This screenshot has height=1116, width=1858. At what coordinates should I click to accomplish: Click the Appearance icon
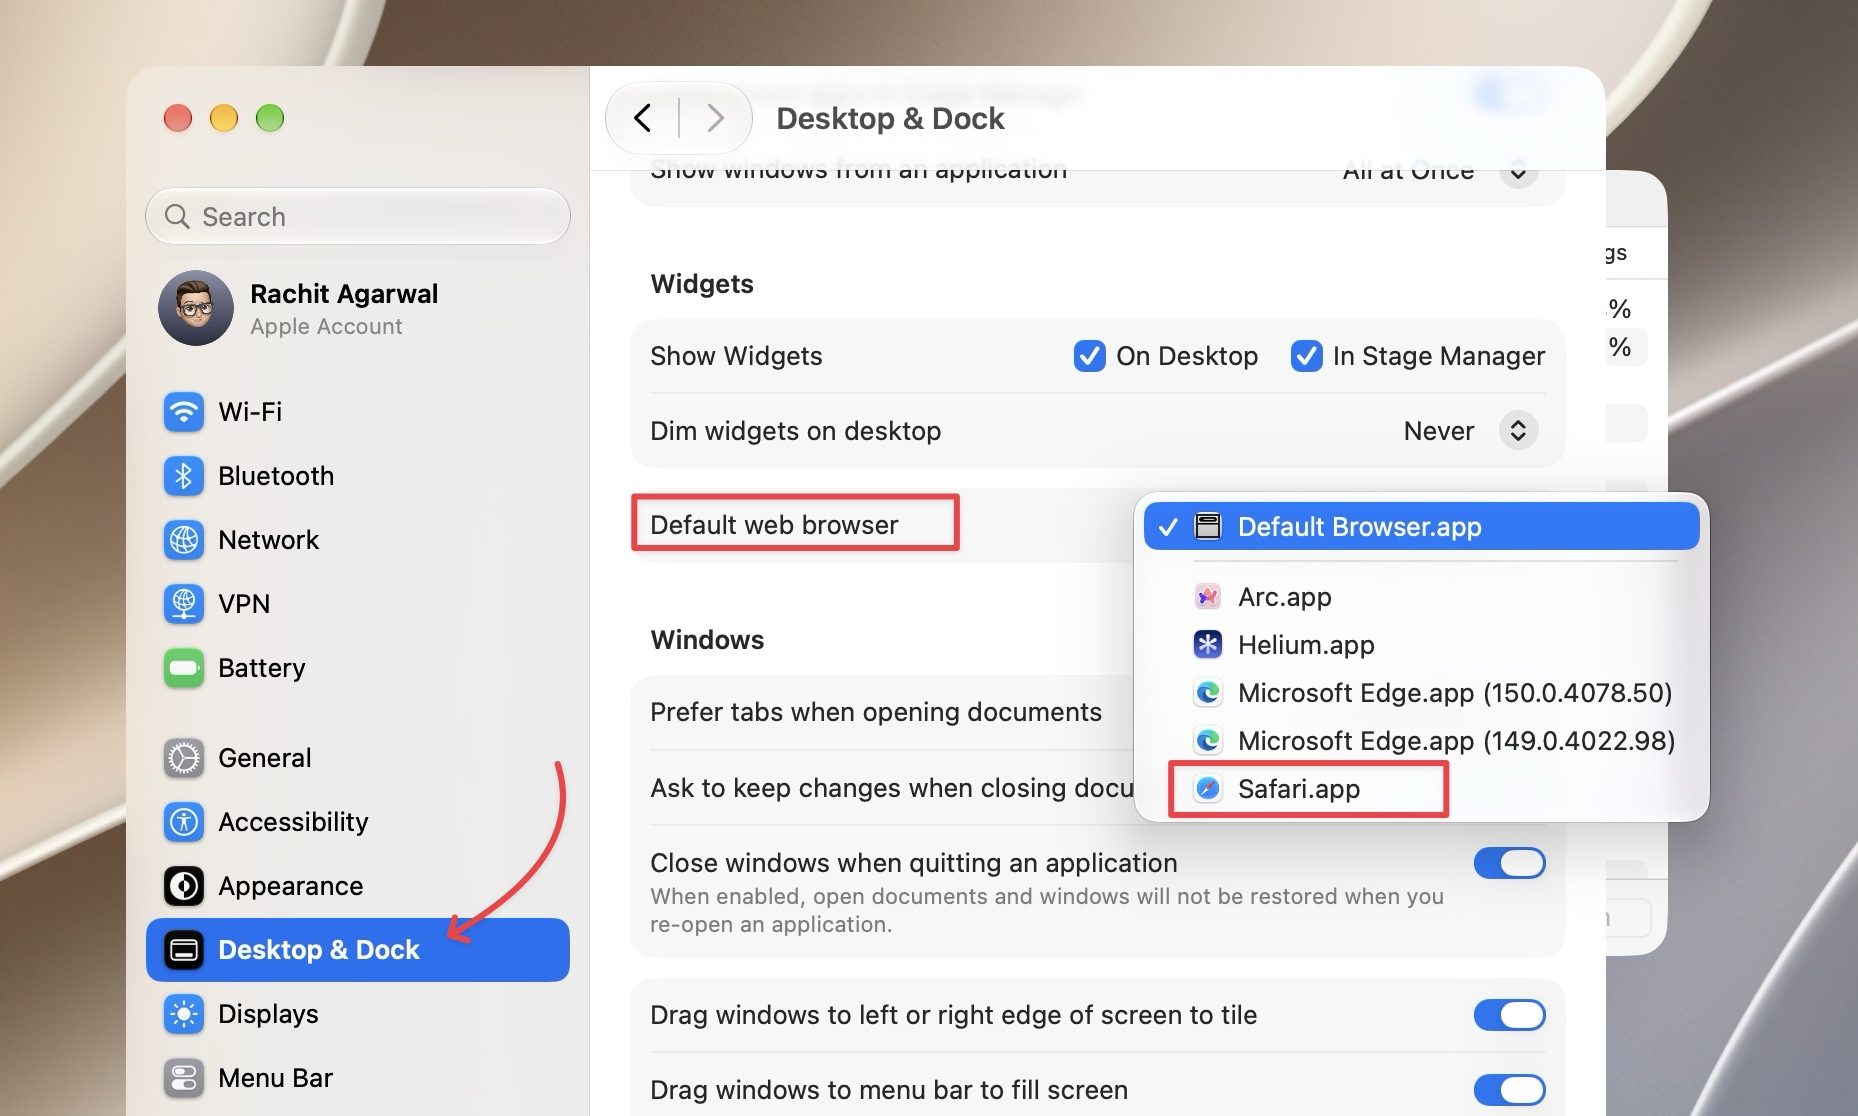click(184, 886)
